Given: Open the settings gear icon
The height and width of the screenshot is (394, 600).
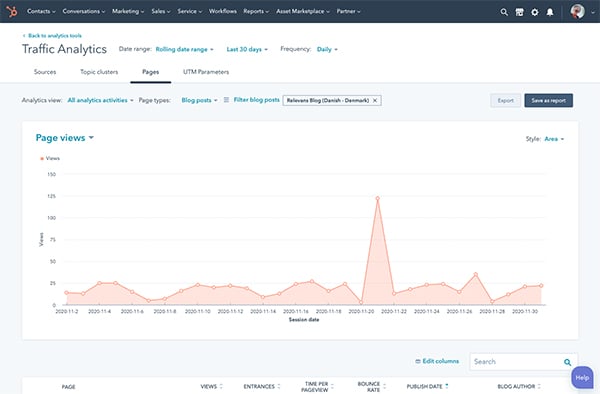Looking at the screenshot, I should click(535, 12).
